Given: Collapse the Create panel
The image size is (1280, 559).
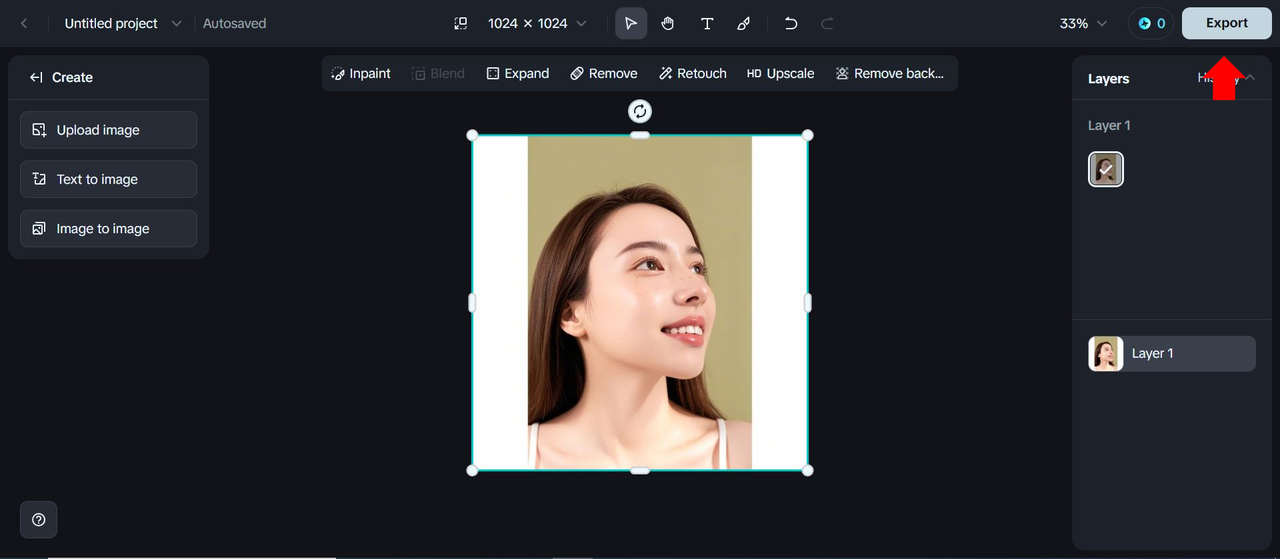Looking at the screenshot, I should click(37, 77).
